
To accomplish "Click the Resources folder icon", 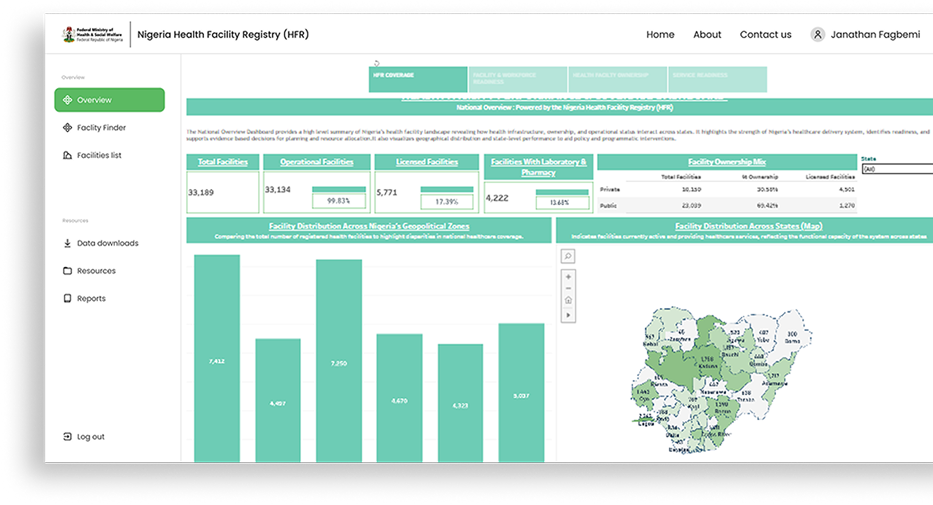I will 67,271.
